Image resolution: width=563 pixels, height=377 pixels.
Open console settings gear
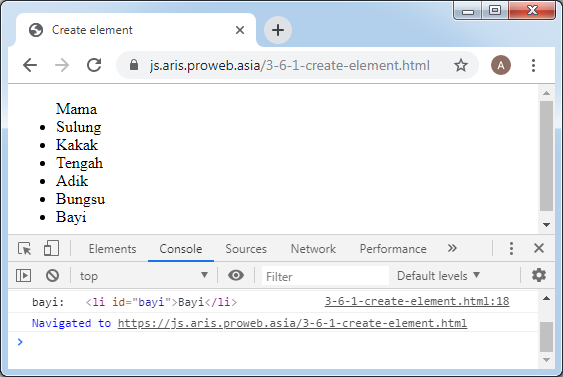(539, 275)
